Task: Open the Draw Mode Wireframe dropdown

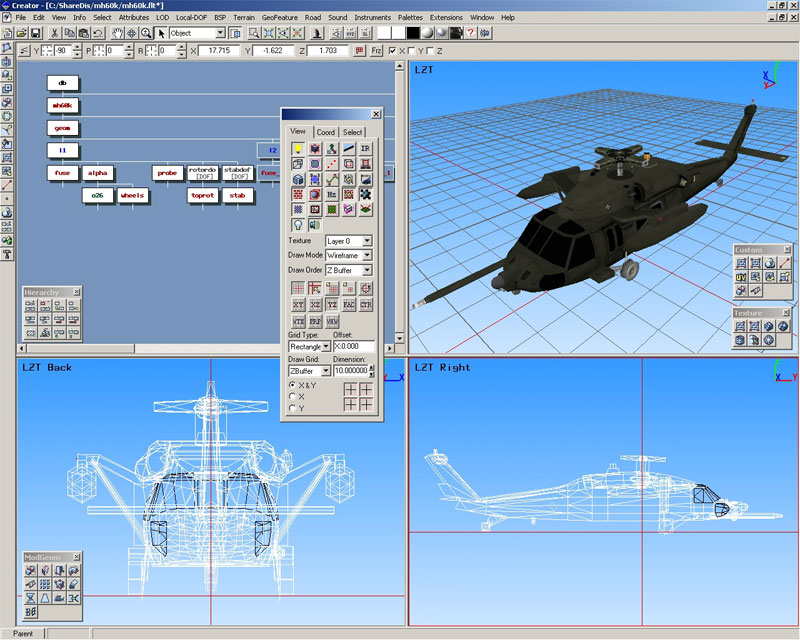Action: 367,256
